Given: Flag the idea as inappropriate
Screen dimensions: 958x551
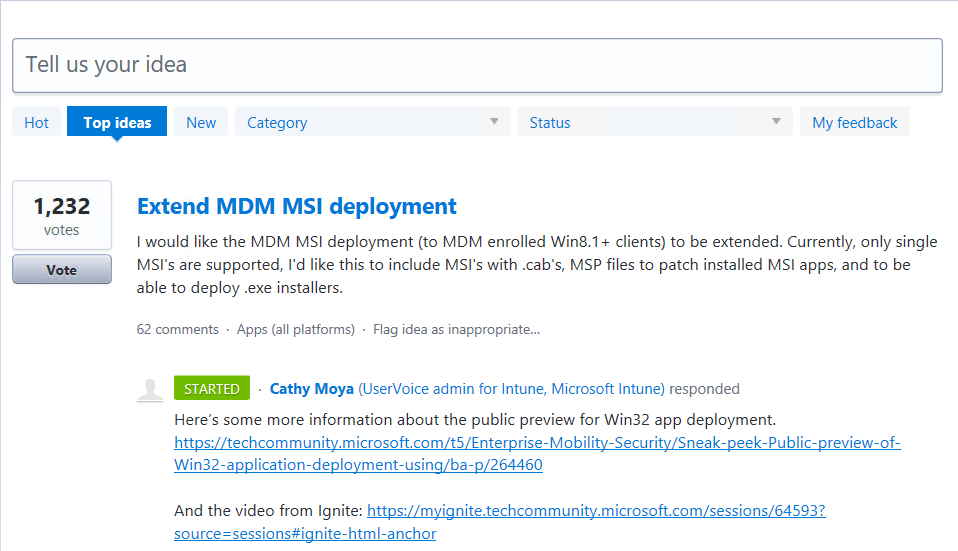Looking at the screenshot, I should (x=456, y=329).
